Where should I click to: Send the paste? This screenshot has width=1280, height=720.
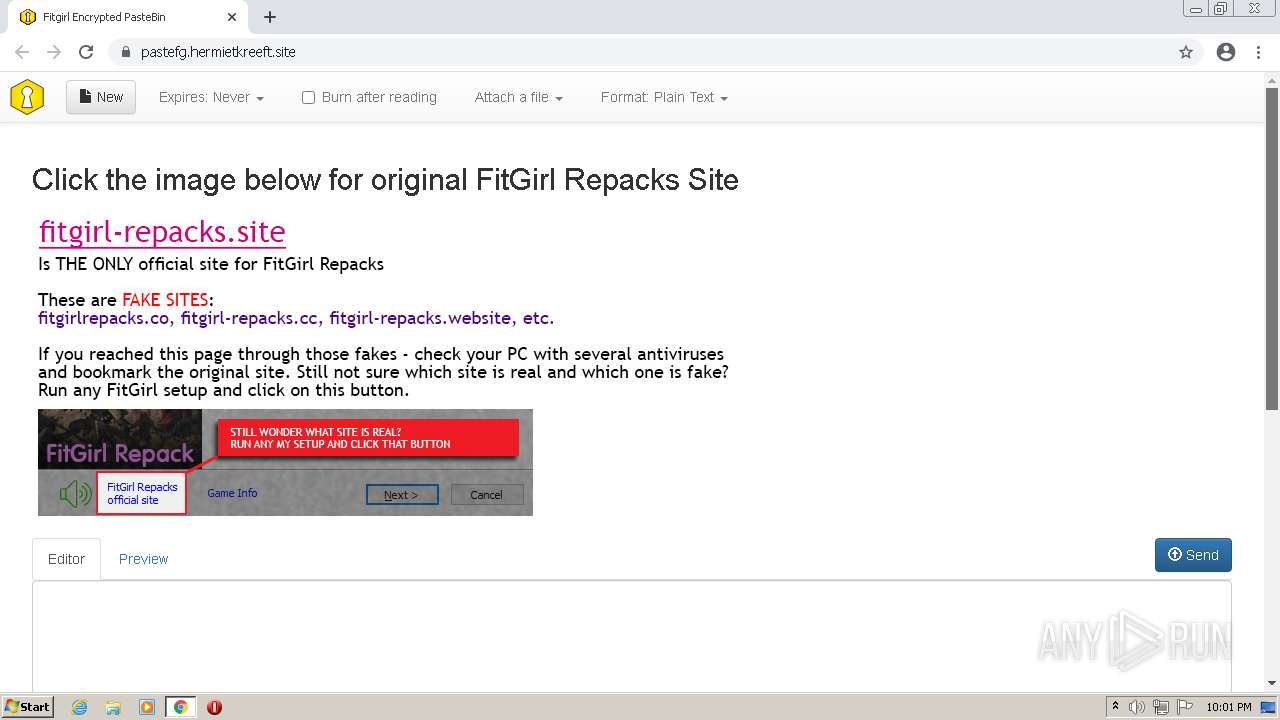[x=1193, y=555]
